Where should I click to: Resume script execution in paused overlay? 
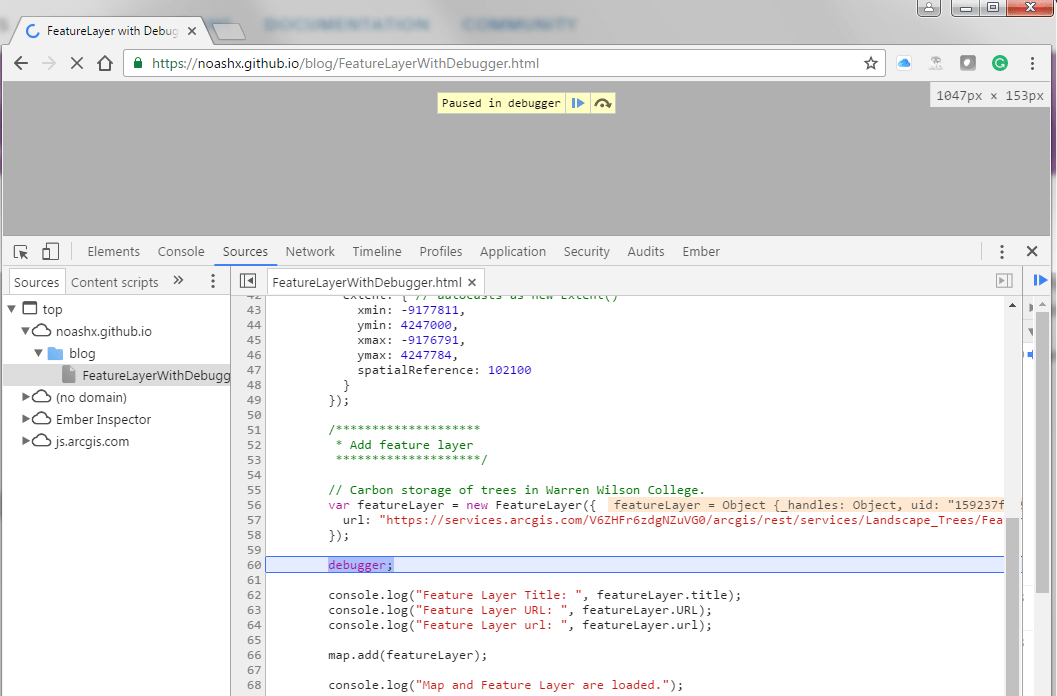pyautogui.click(x=578, y=103)
